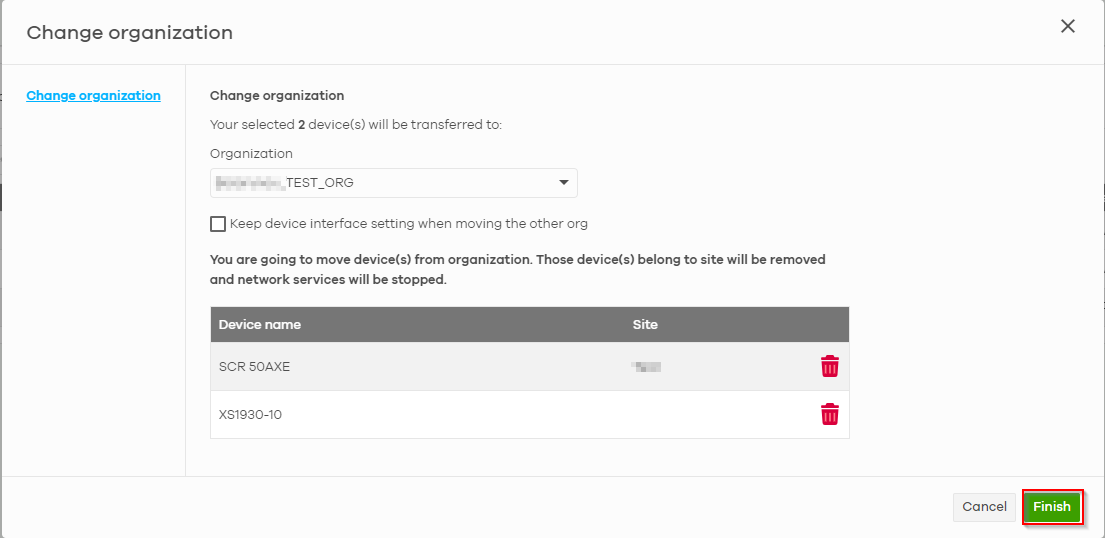Click the Organization field label

click(x=251, y=154)
